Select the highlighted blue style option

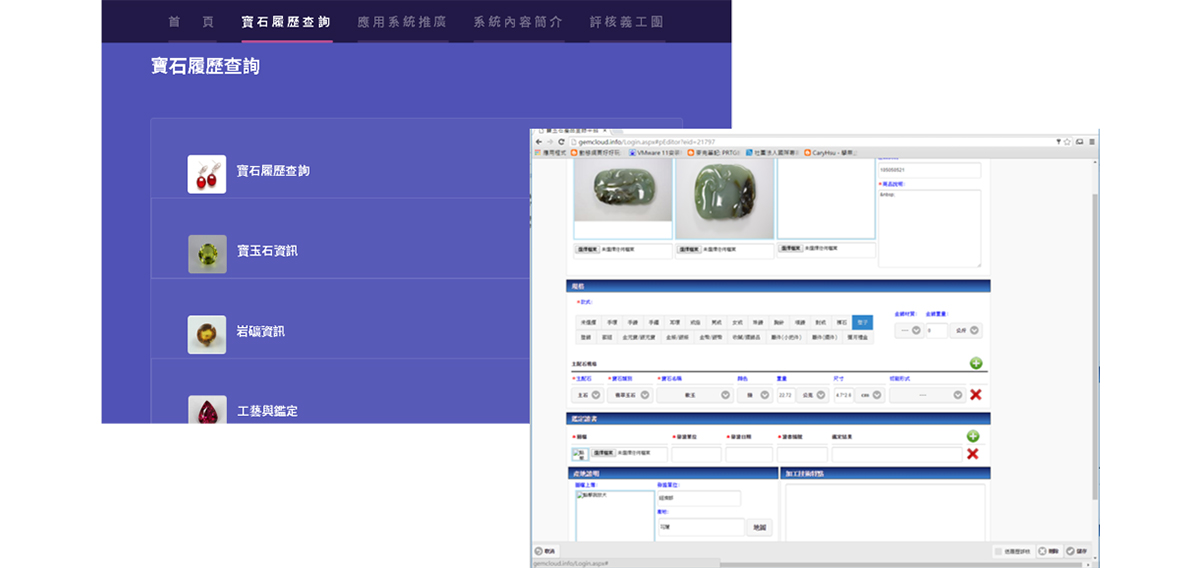pyautogui.click(x=862, y=323)
